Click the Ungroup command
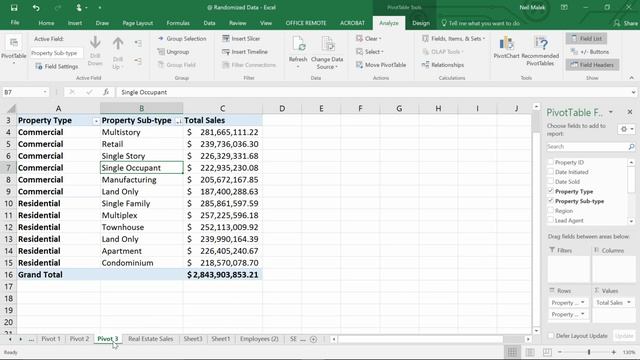This screenshot has width=640, height=360. point(173,52)
